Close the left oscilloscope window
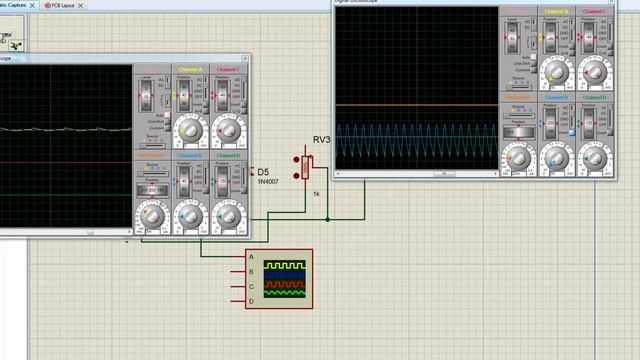 [245, 58]
